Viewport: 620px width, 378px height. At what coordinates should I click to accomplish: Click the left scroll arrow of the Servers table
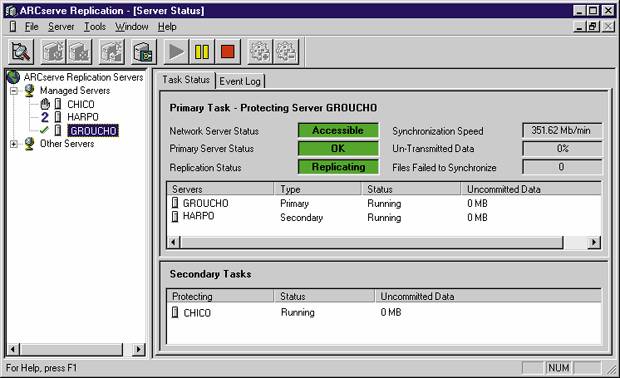(174, 242)
